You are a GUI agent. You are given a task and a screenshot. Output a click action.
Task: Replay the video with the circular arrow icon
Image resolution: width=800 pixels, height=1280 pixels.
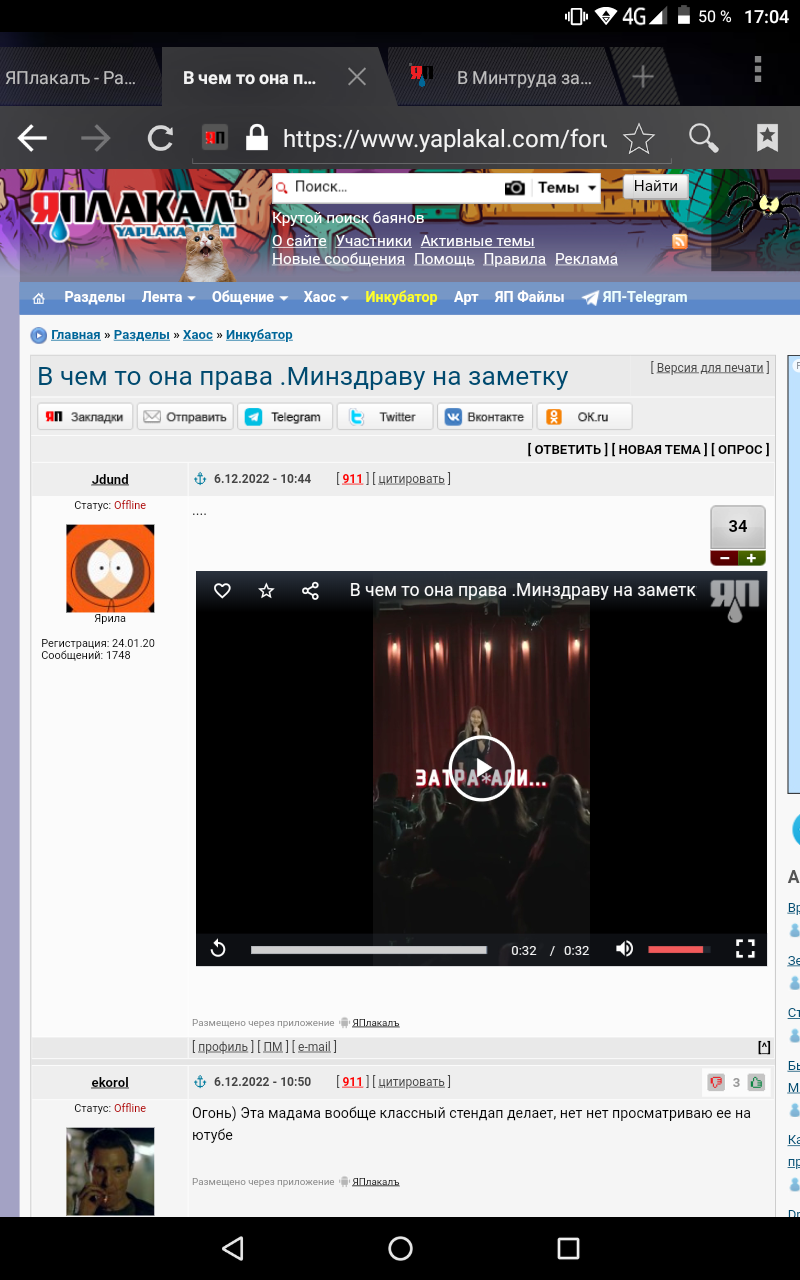coord(218,949)
